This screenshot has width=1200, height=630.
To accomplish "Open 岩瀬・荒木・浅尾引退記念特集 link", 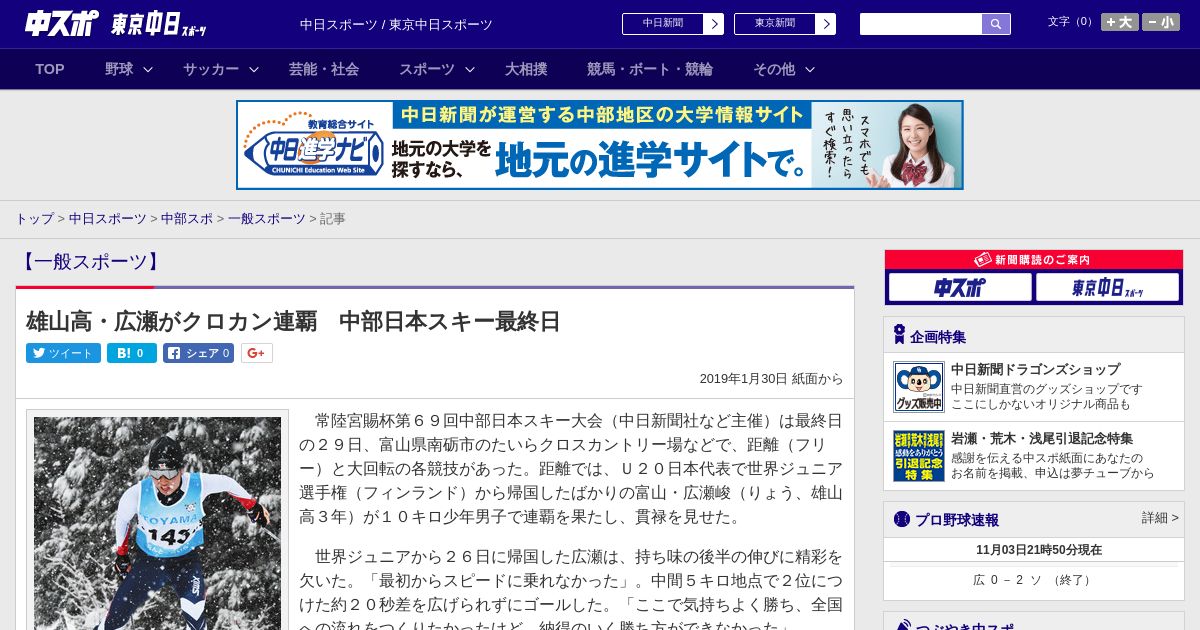I will [1042, 438].
